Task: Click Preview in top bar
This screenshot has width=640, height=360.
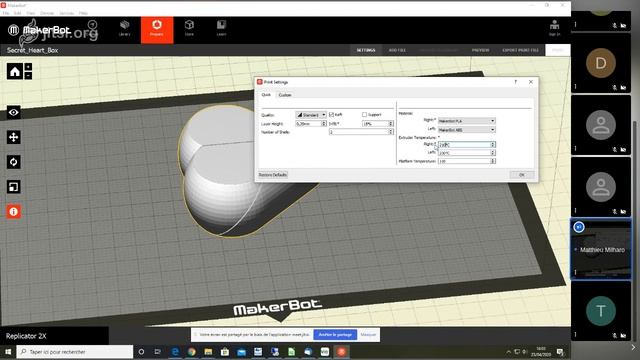Action: [x=480, y=50]
